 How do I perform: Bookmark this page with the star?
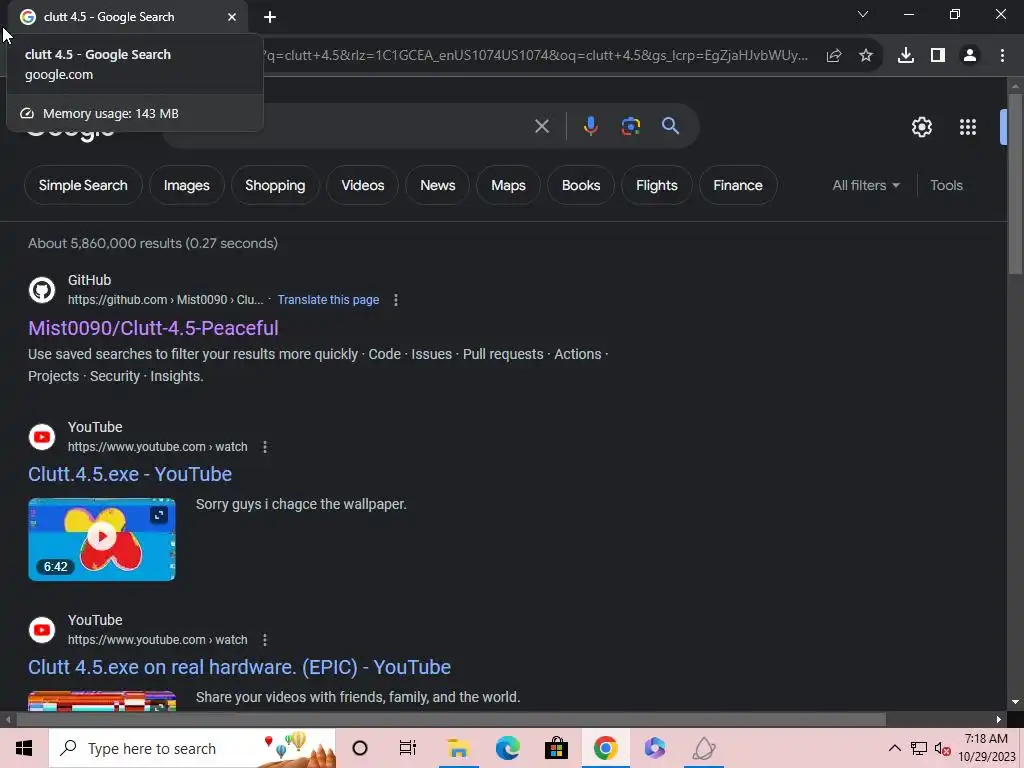click(x=866, y=56)
